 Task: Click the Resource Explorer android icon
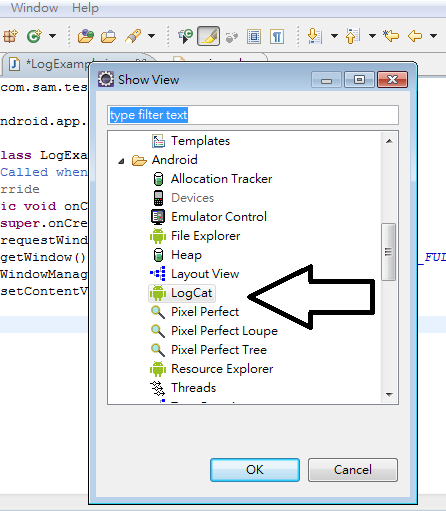coord(158,369)
